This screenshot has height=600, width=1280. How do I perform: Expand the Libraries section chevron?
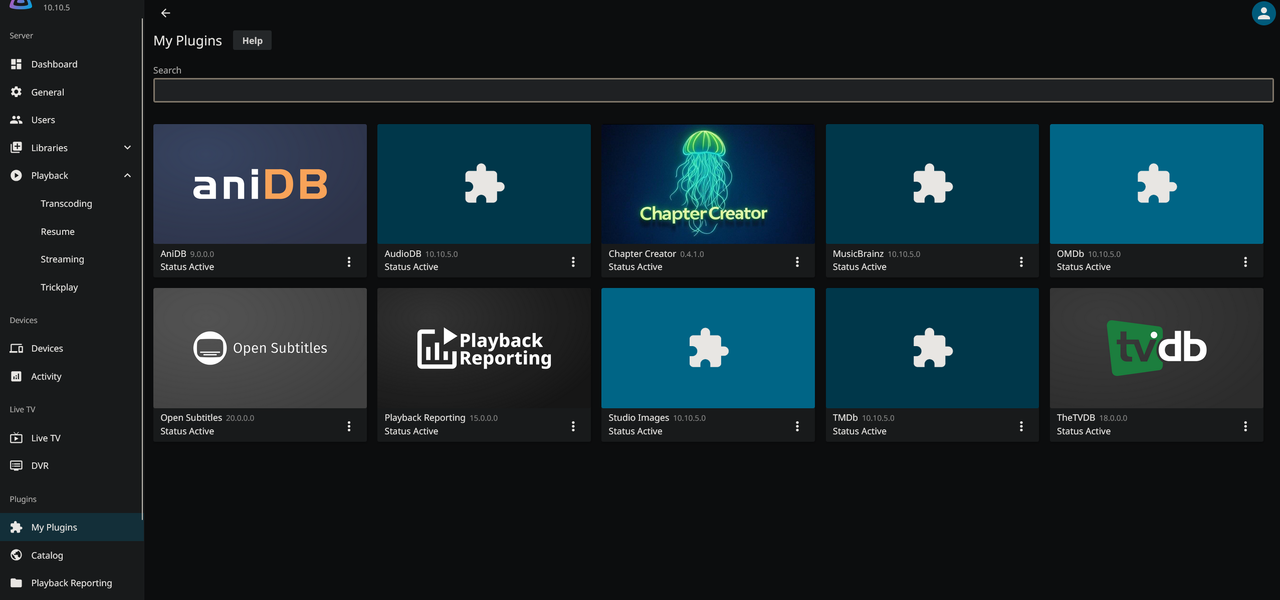point(127,148)
